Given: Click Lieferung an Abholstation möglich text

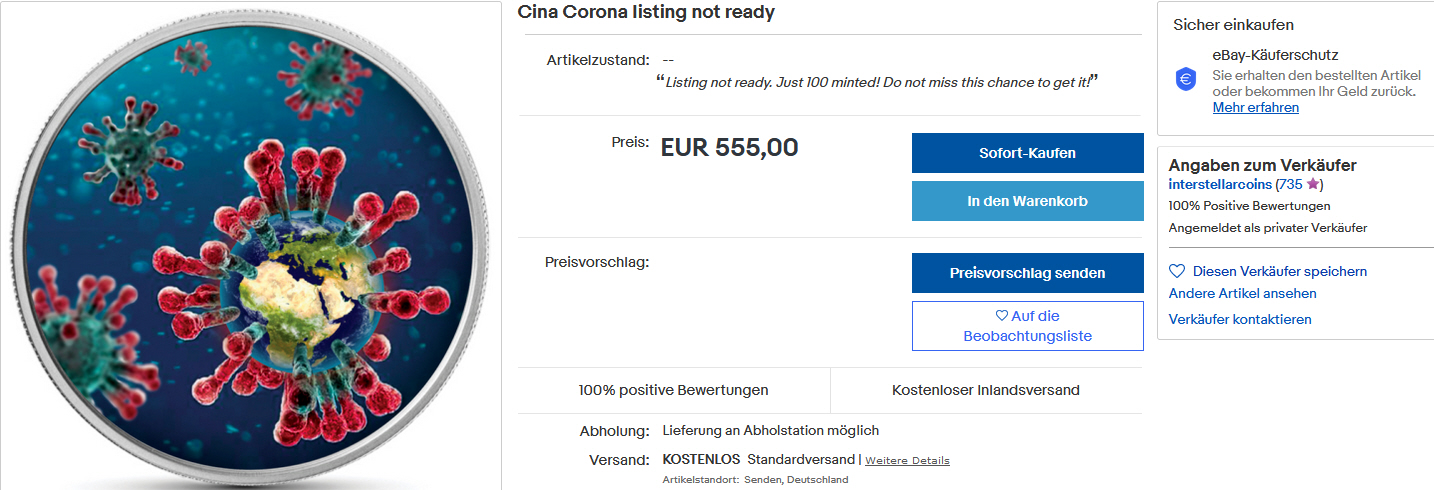Looking at the screenshot, I should click(770, 431).
